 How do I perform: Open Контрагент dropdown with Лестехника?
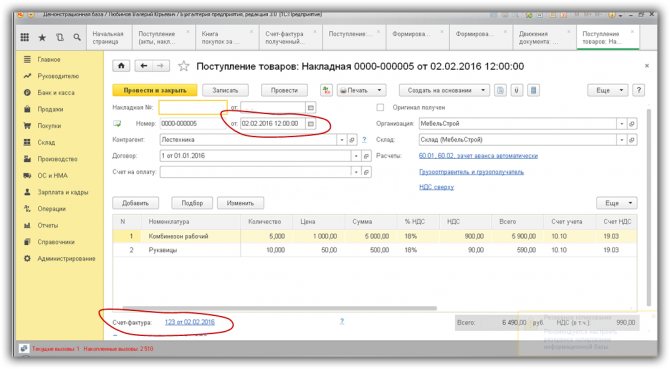pos(342,140)
